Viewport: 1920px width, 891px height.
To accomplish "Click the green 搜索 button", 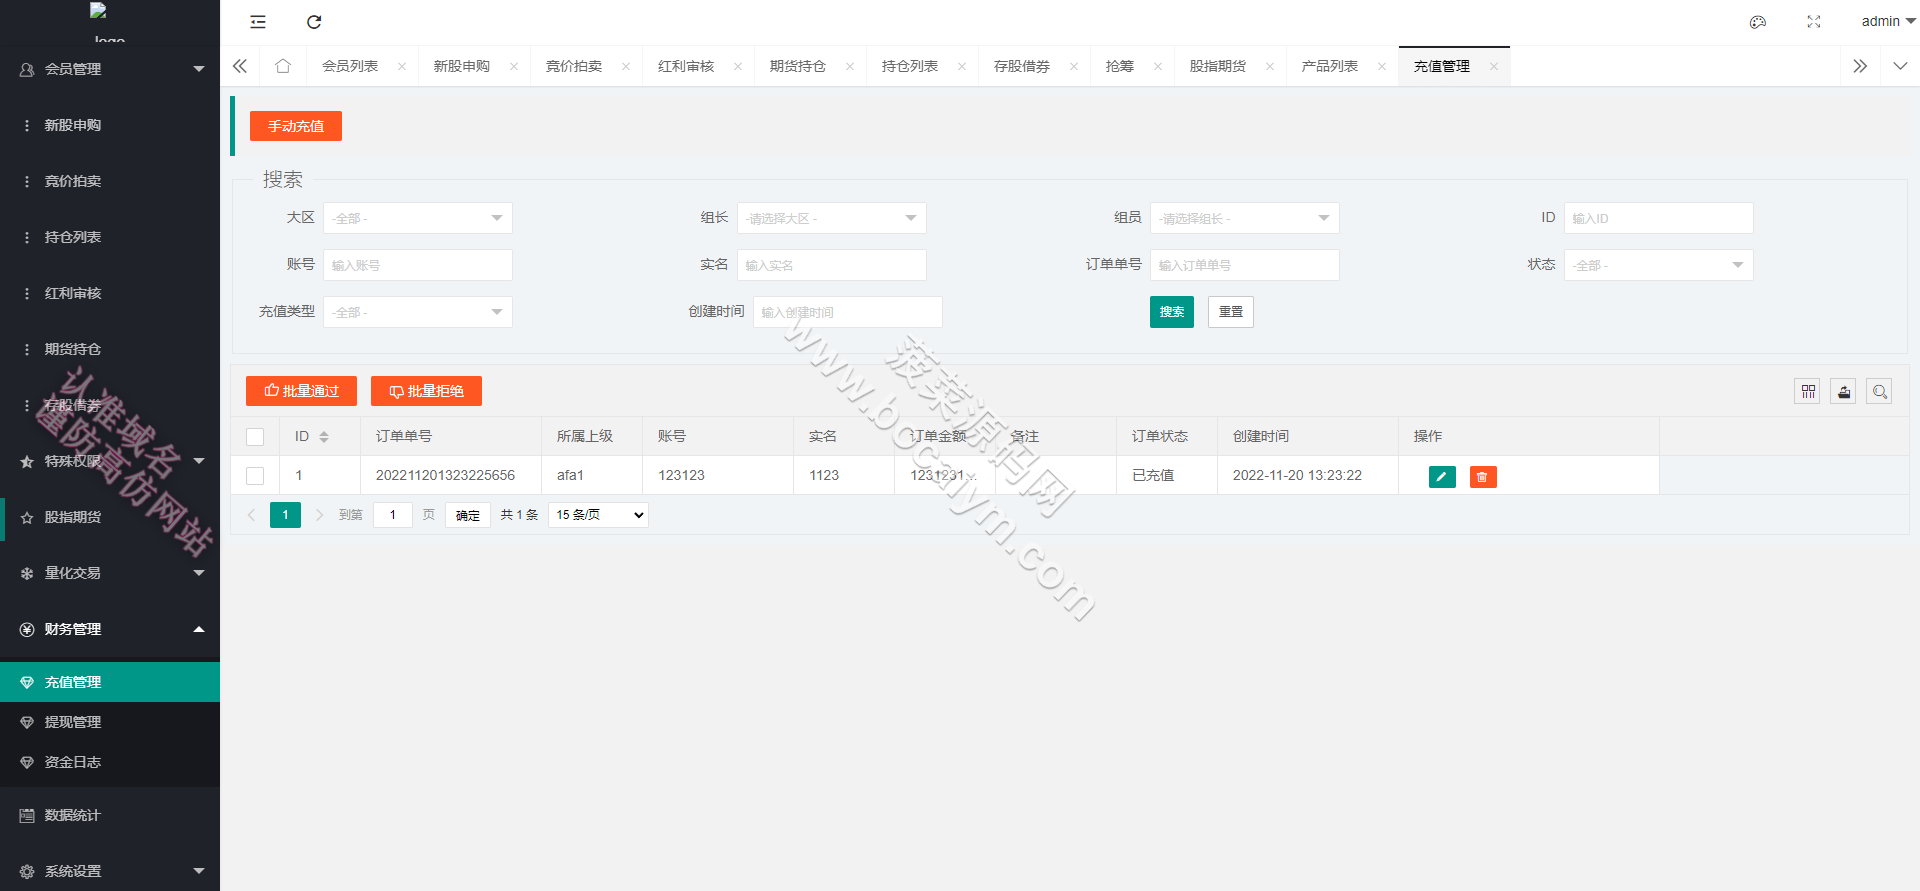I will (1172, 312).
